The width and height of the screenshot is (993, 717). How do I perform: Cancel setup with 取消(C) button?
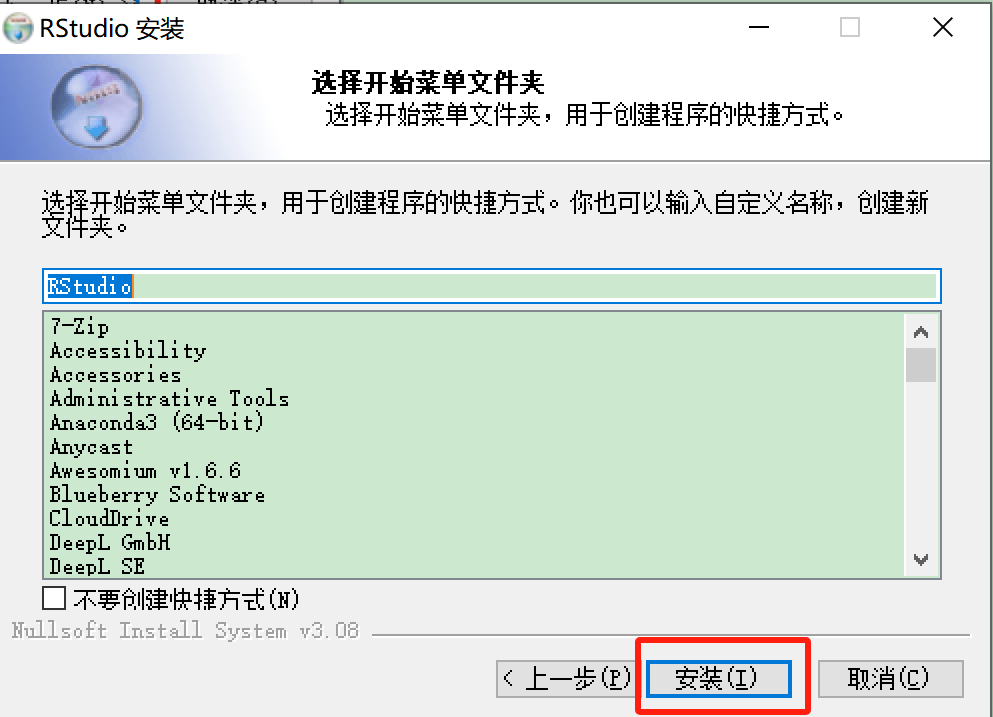pyautogui.click(x=890, y=678)
